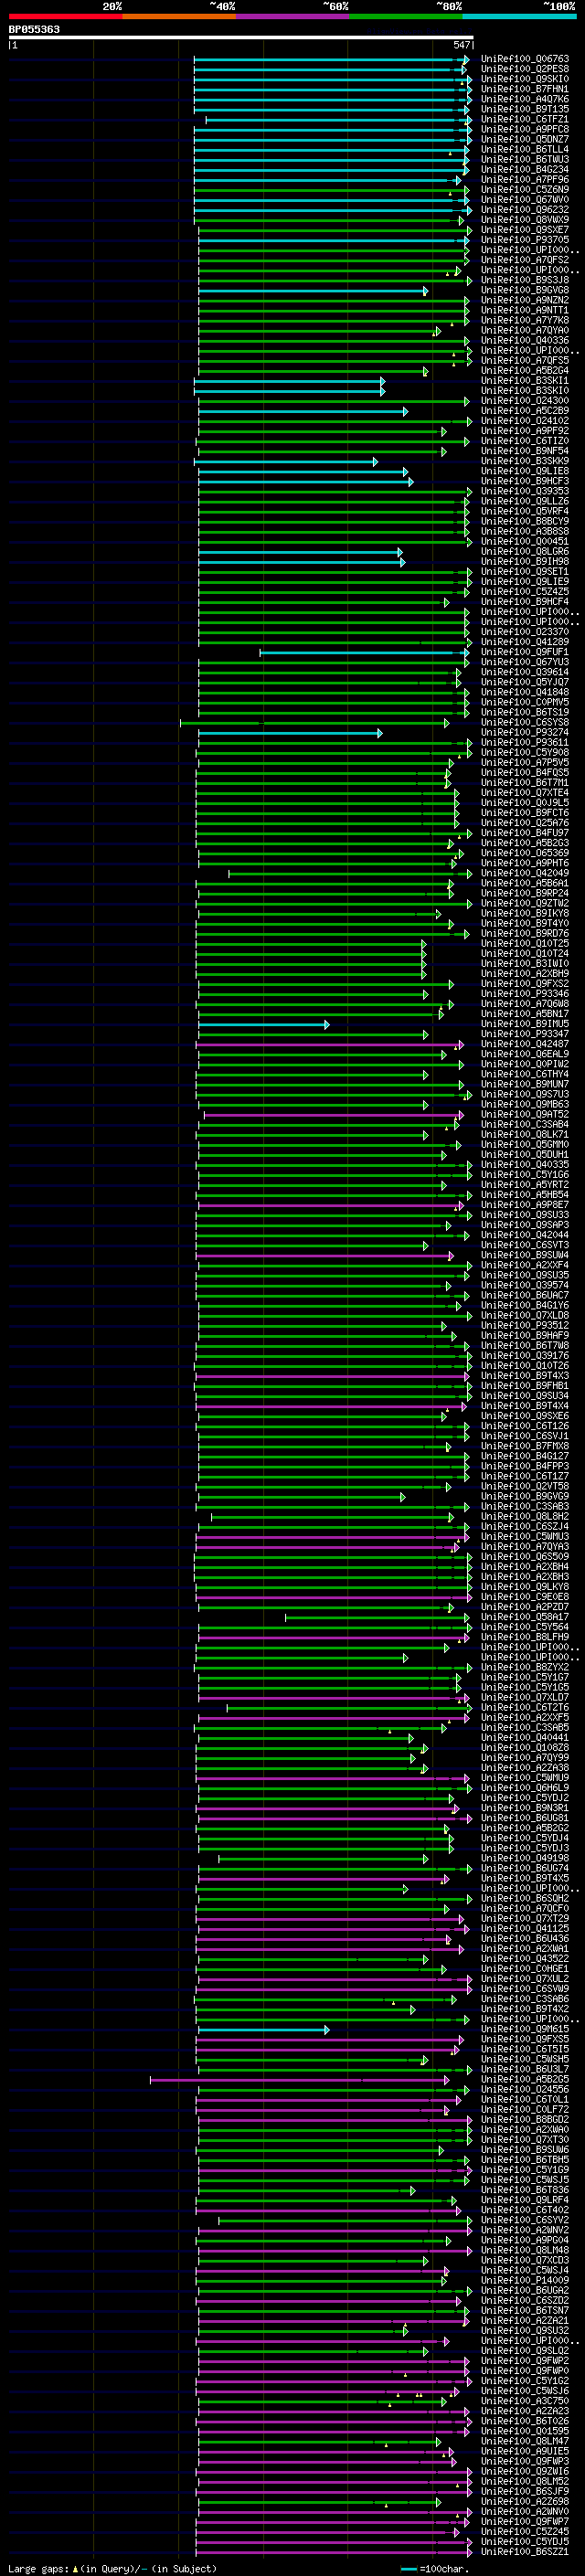Click the red ~20% identity legend segment
This screenshot has width=585, height=2576.
click(65, 16)
